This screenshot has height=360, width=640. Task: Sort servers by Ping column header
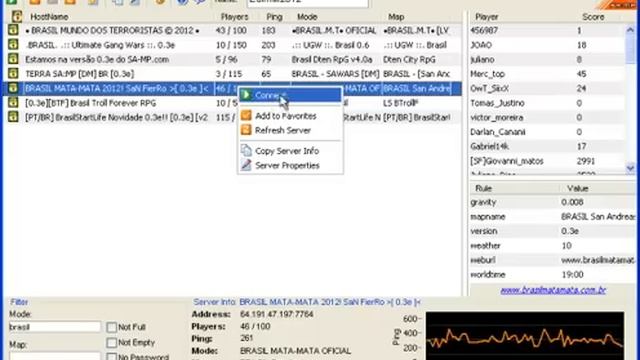click(x=274, y=17)
